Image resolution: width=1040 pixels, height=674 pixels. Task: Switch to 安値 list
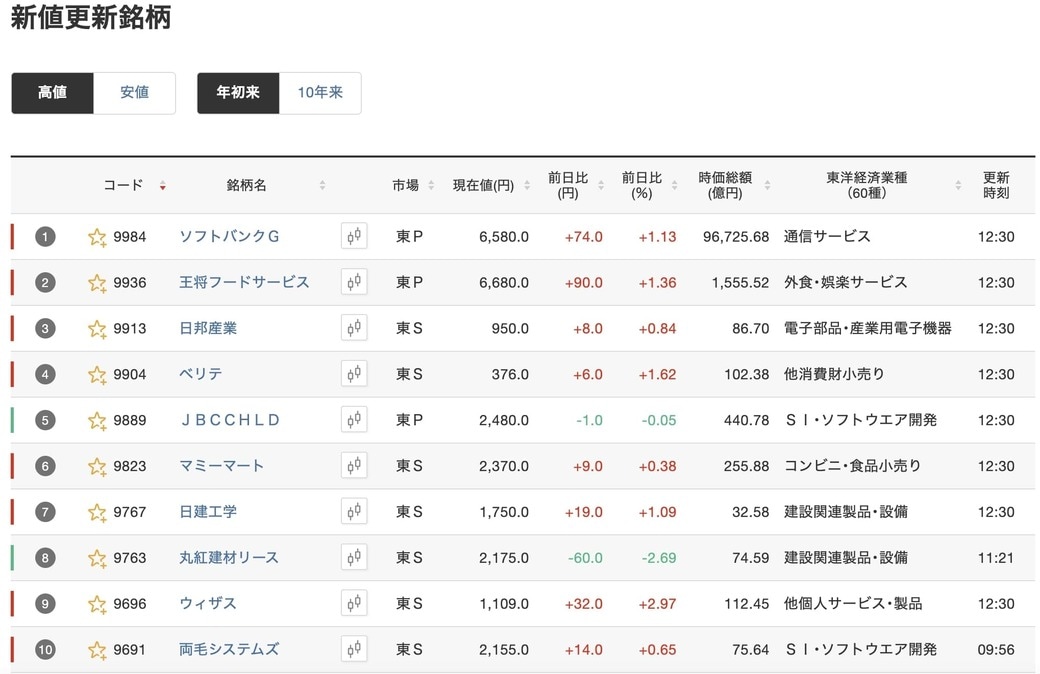pos(135,93)
